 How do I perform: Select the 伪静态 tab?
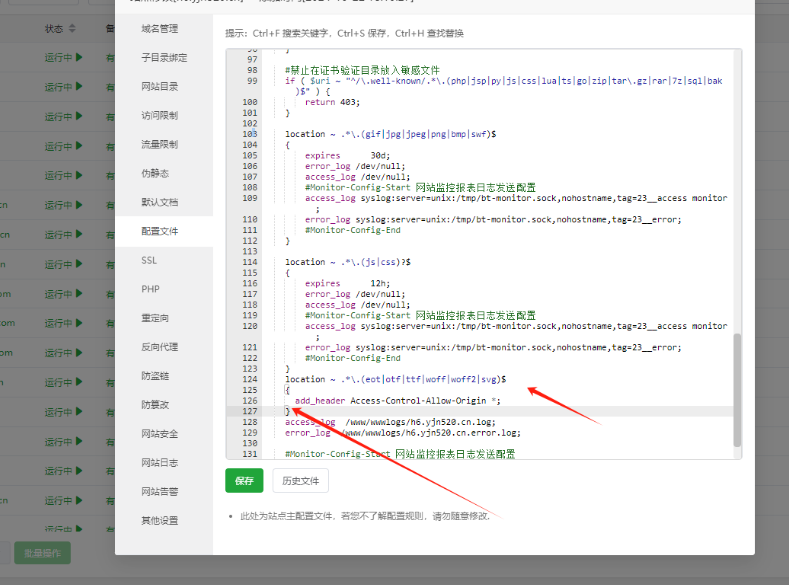pos(155,173)
